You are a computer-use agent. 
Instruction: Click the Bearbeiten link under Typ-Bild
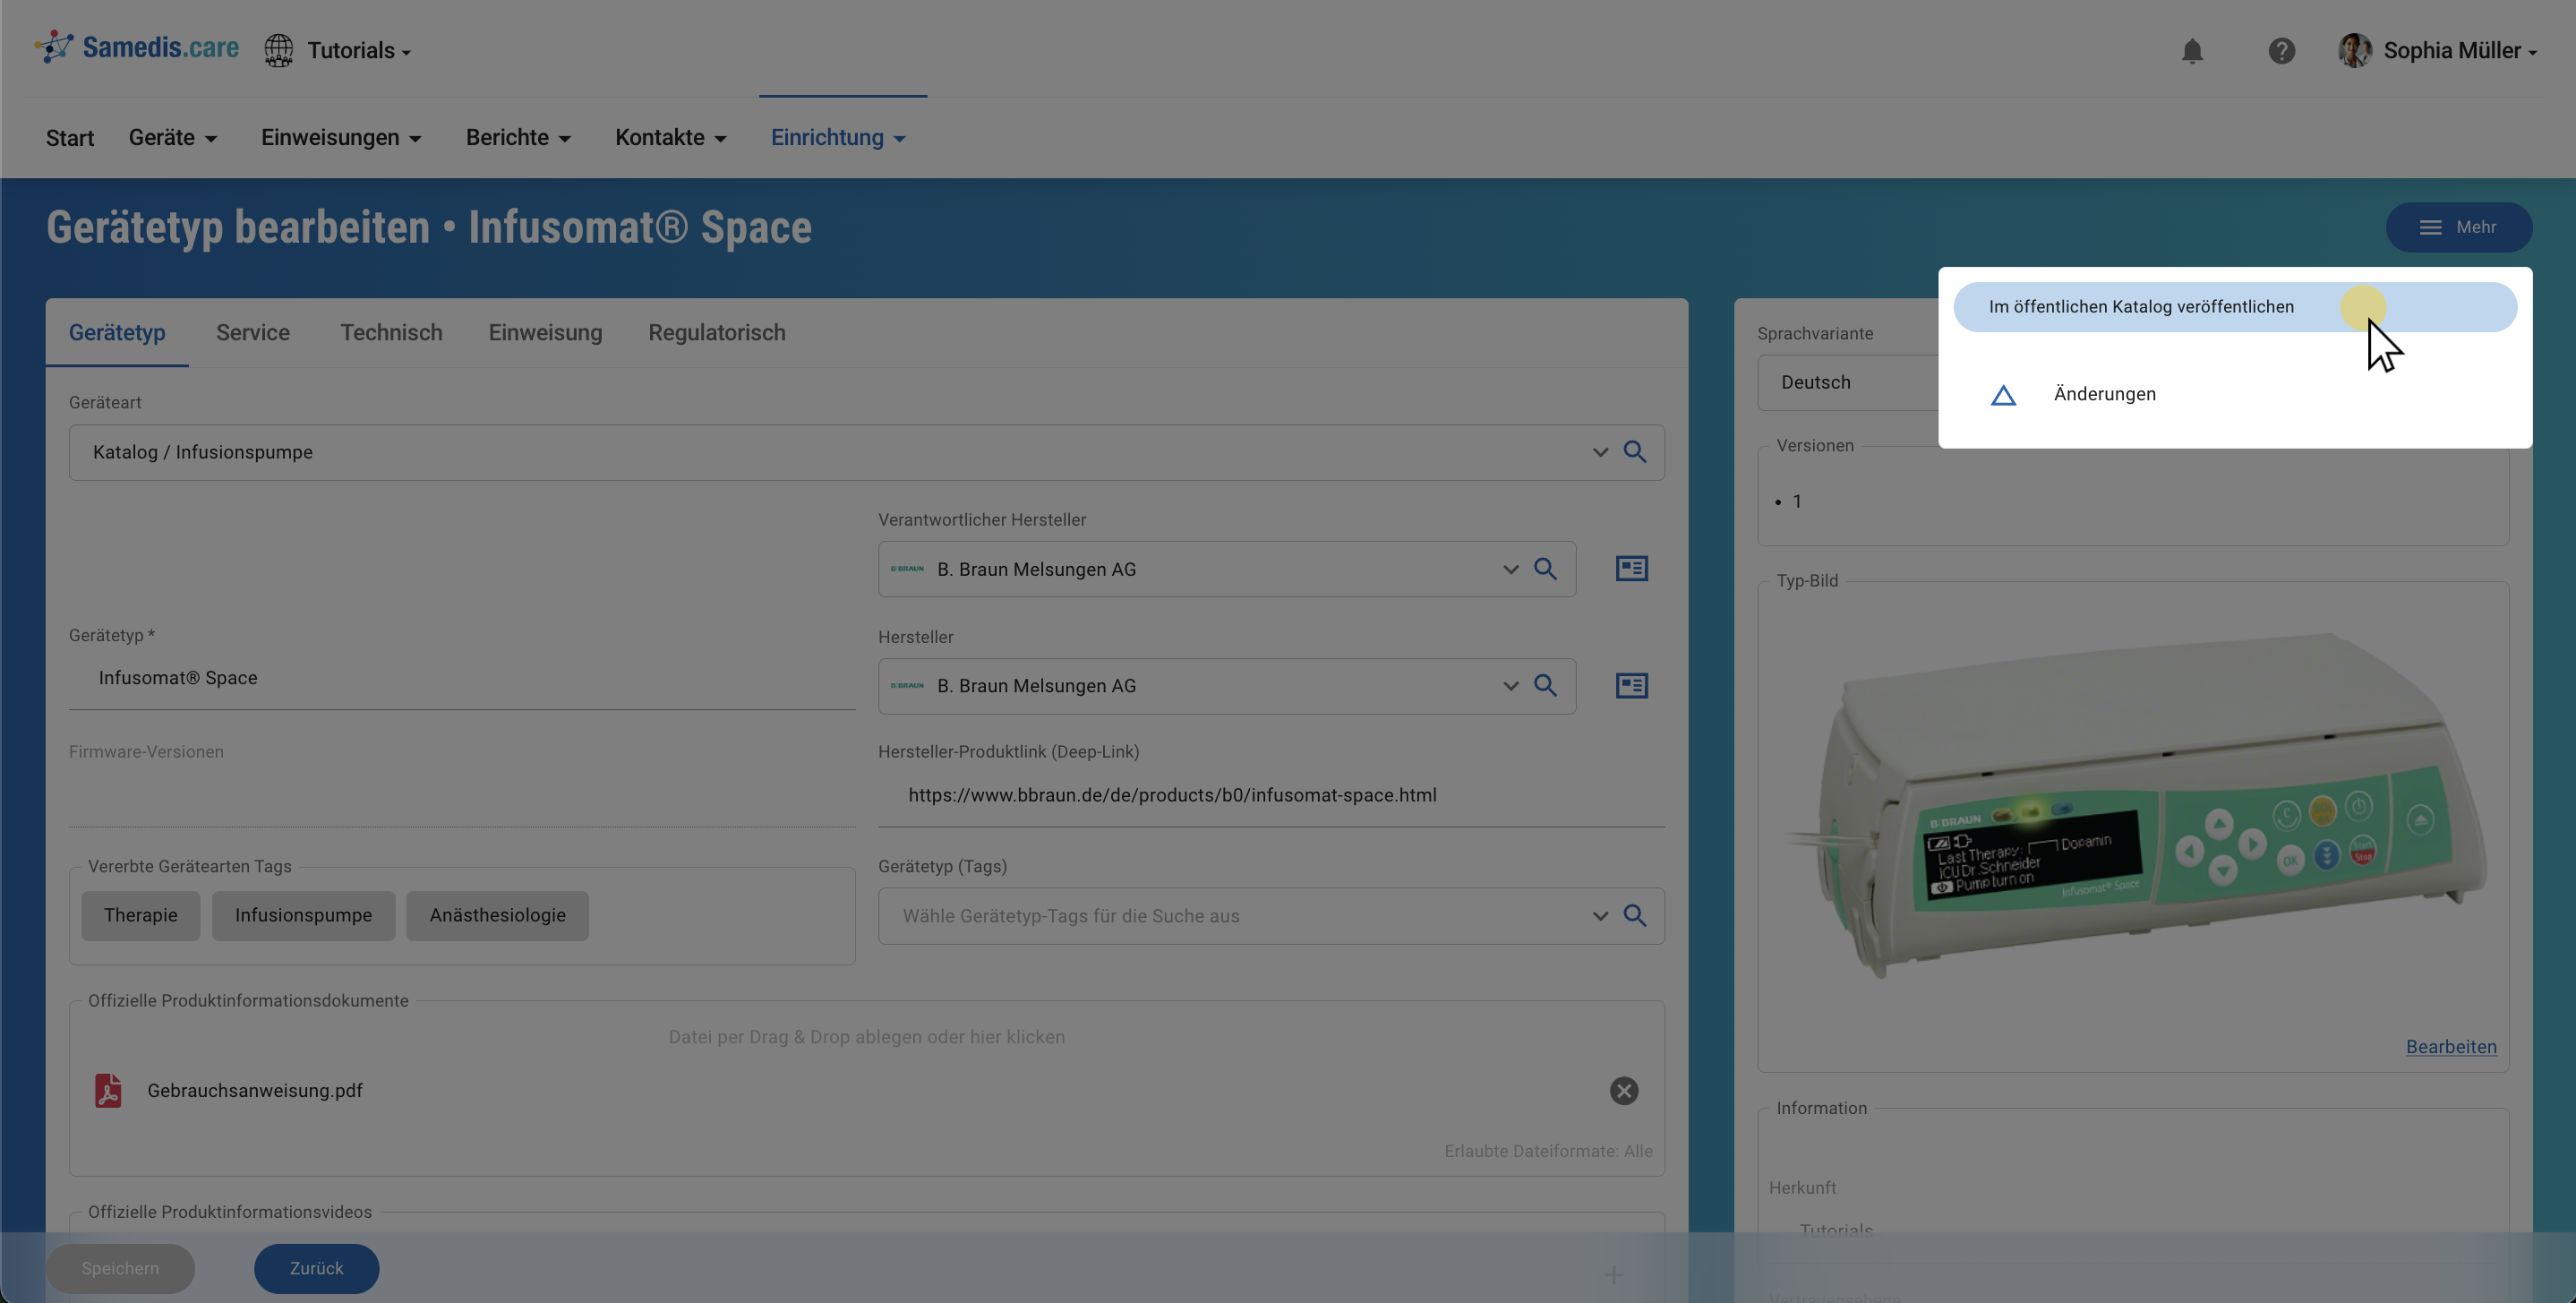point(2450,1047)
